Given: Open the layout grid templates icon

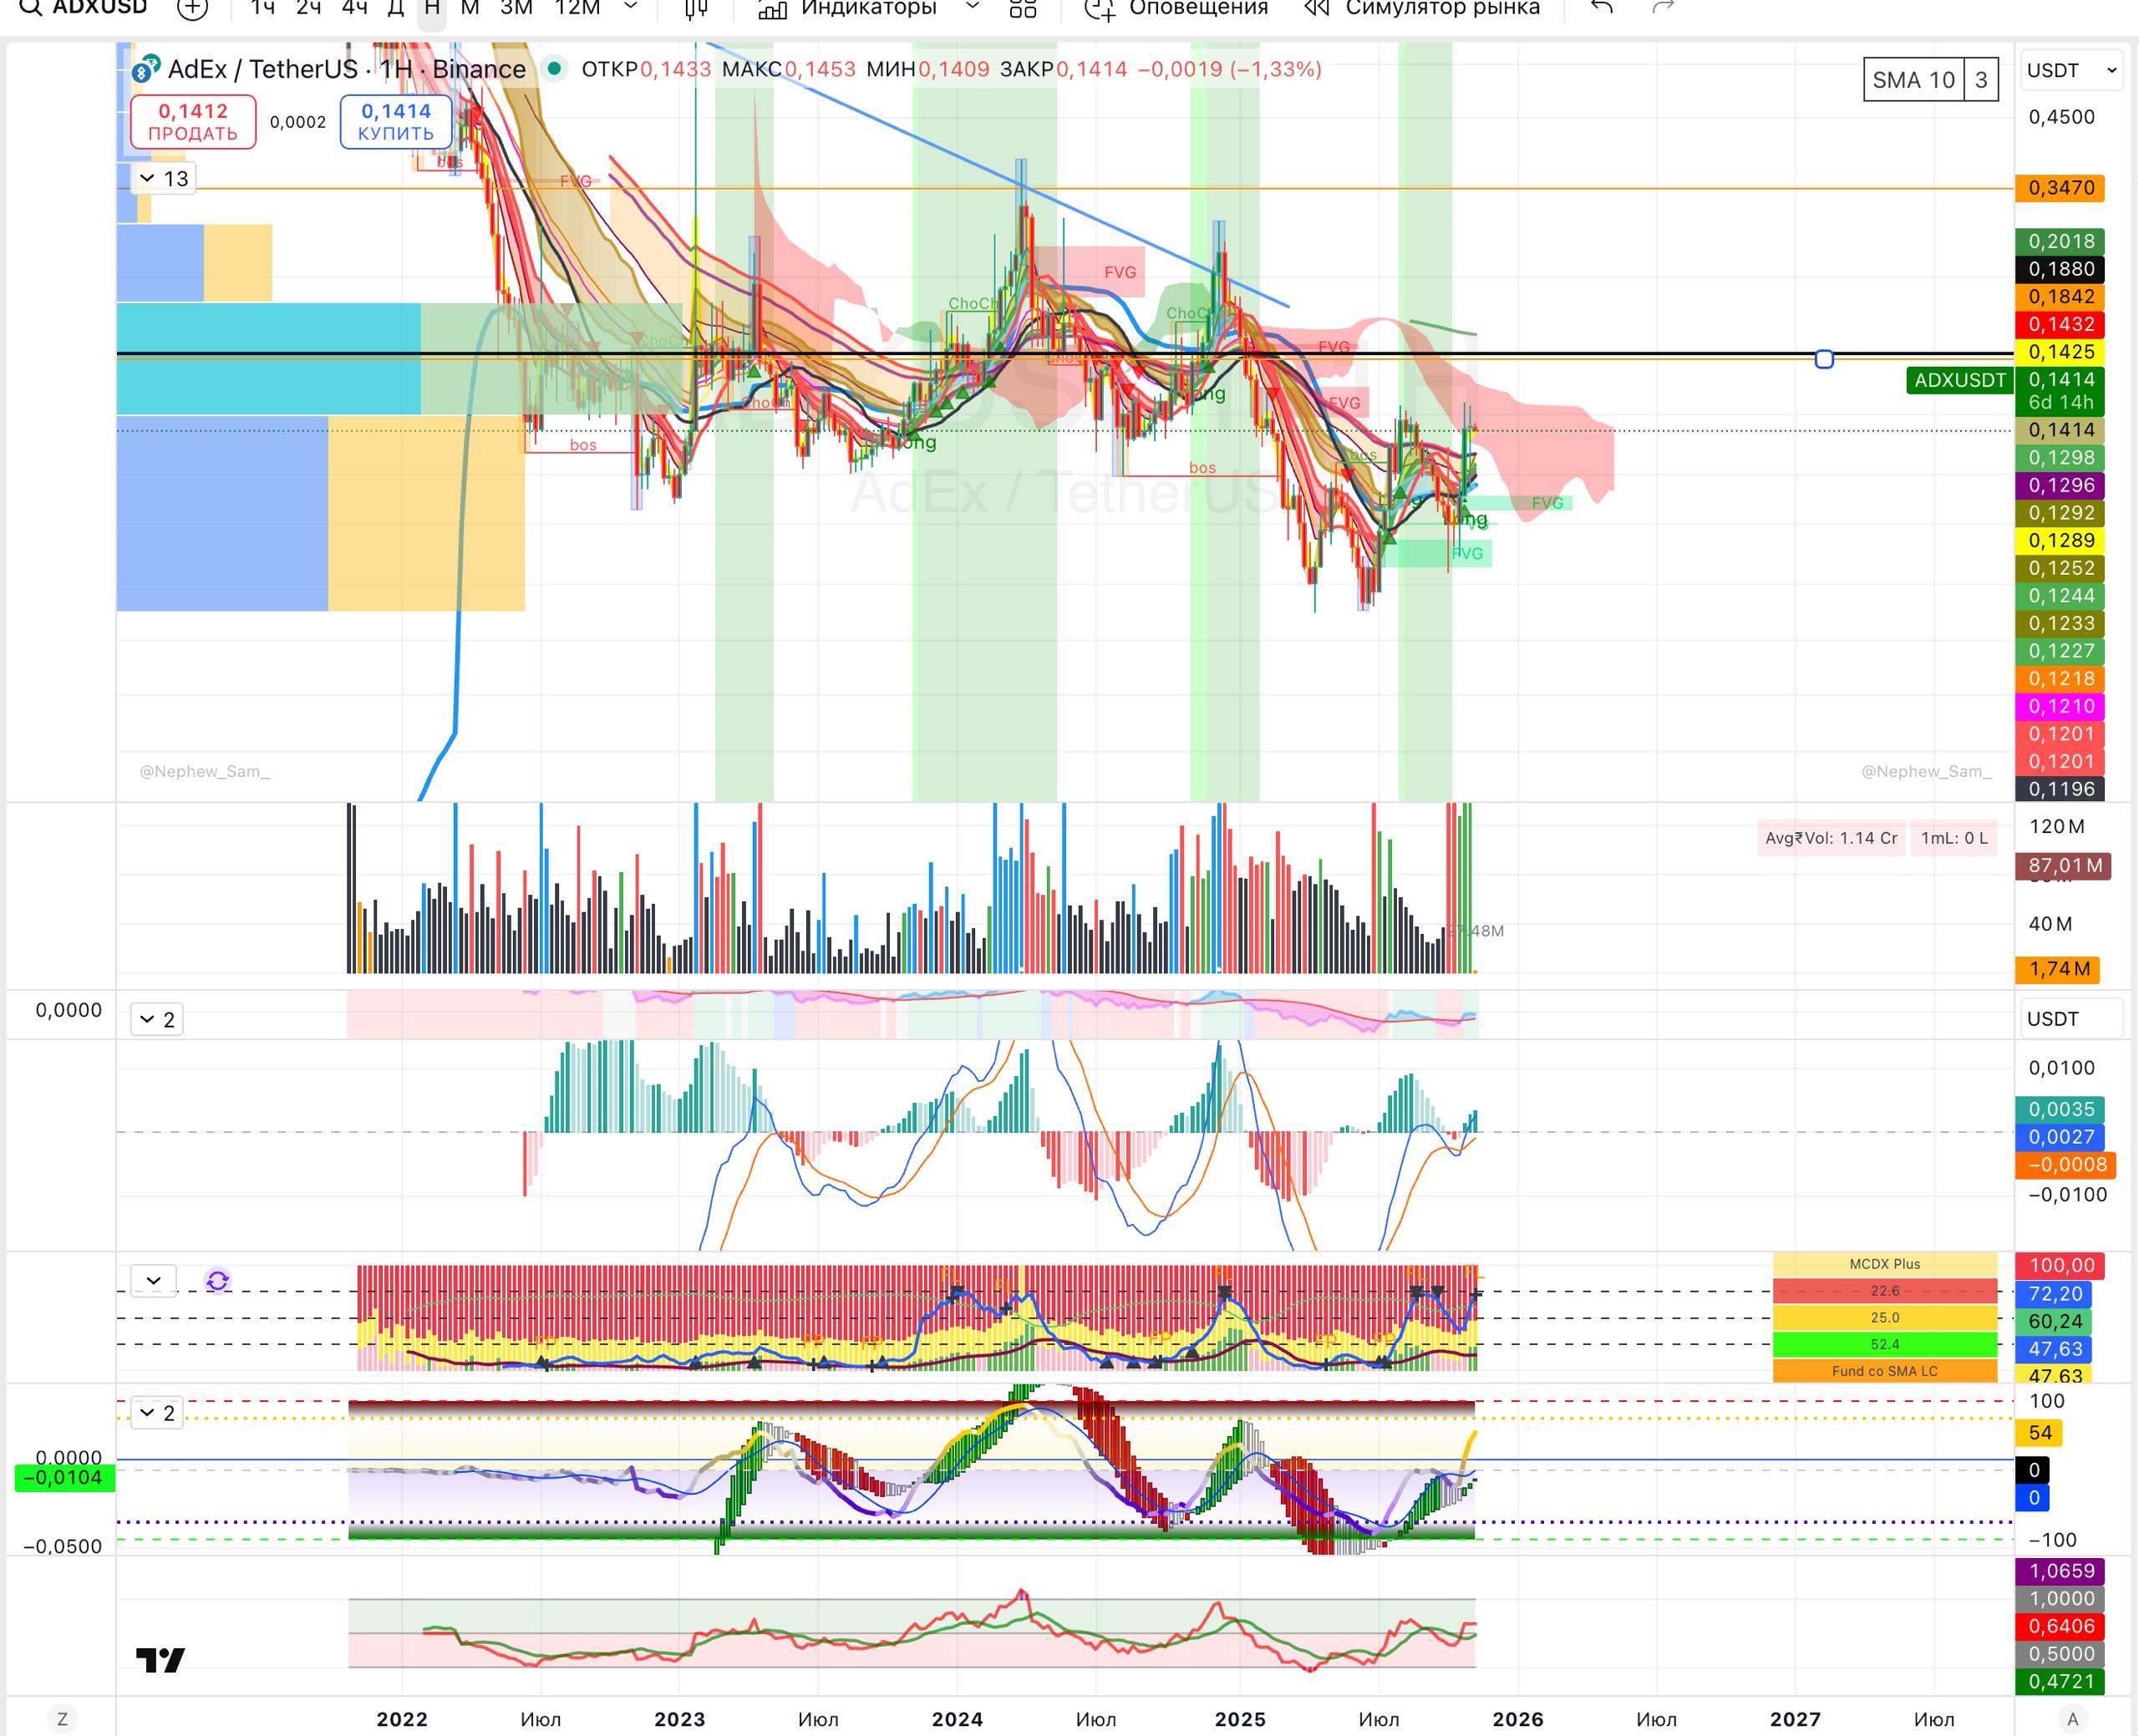Looking at the screenshot, I should tap(1022, 9).
